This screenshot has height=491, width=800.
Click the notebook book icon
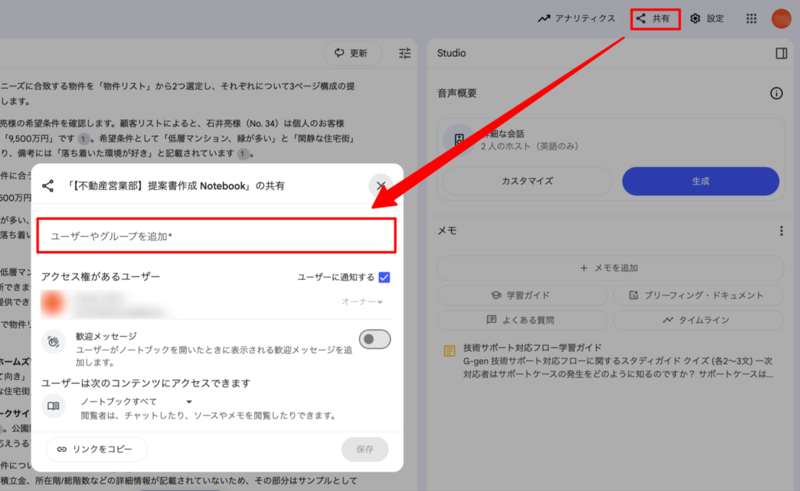point(54,406)
